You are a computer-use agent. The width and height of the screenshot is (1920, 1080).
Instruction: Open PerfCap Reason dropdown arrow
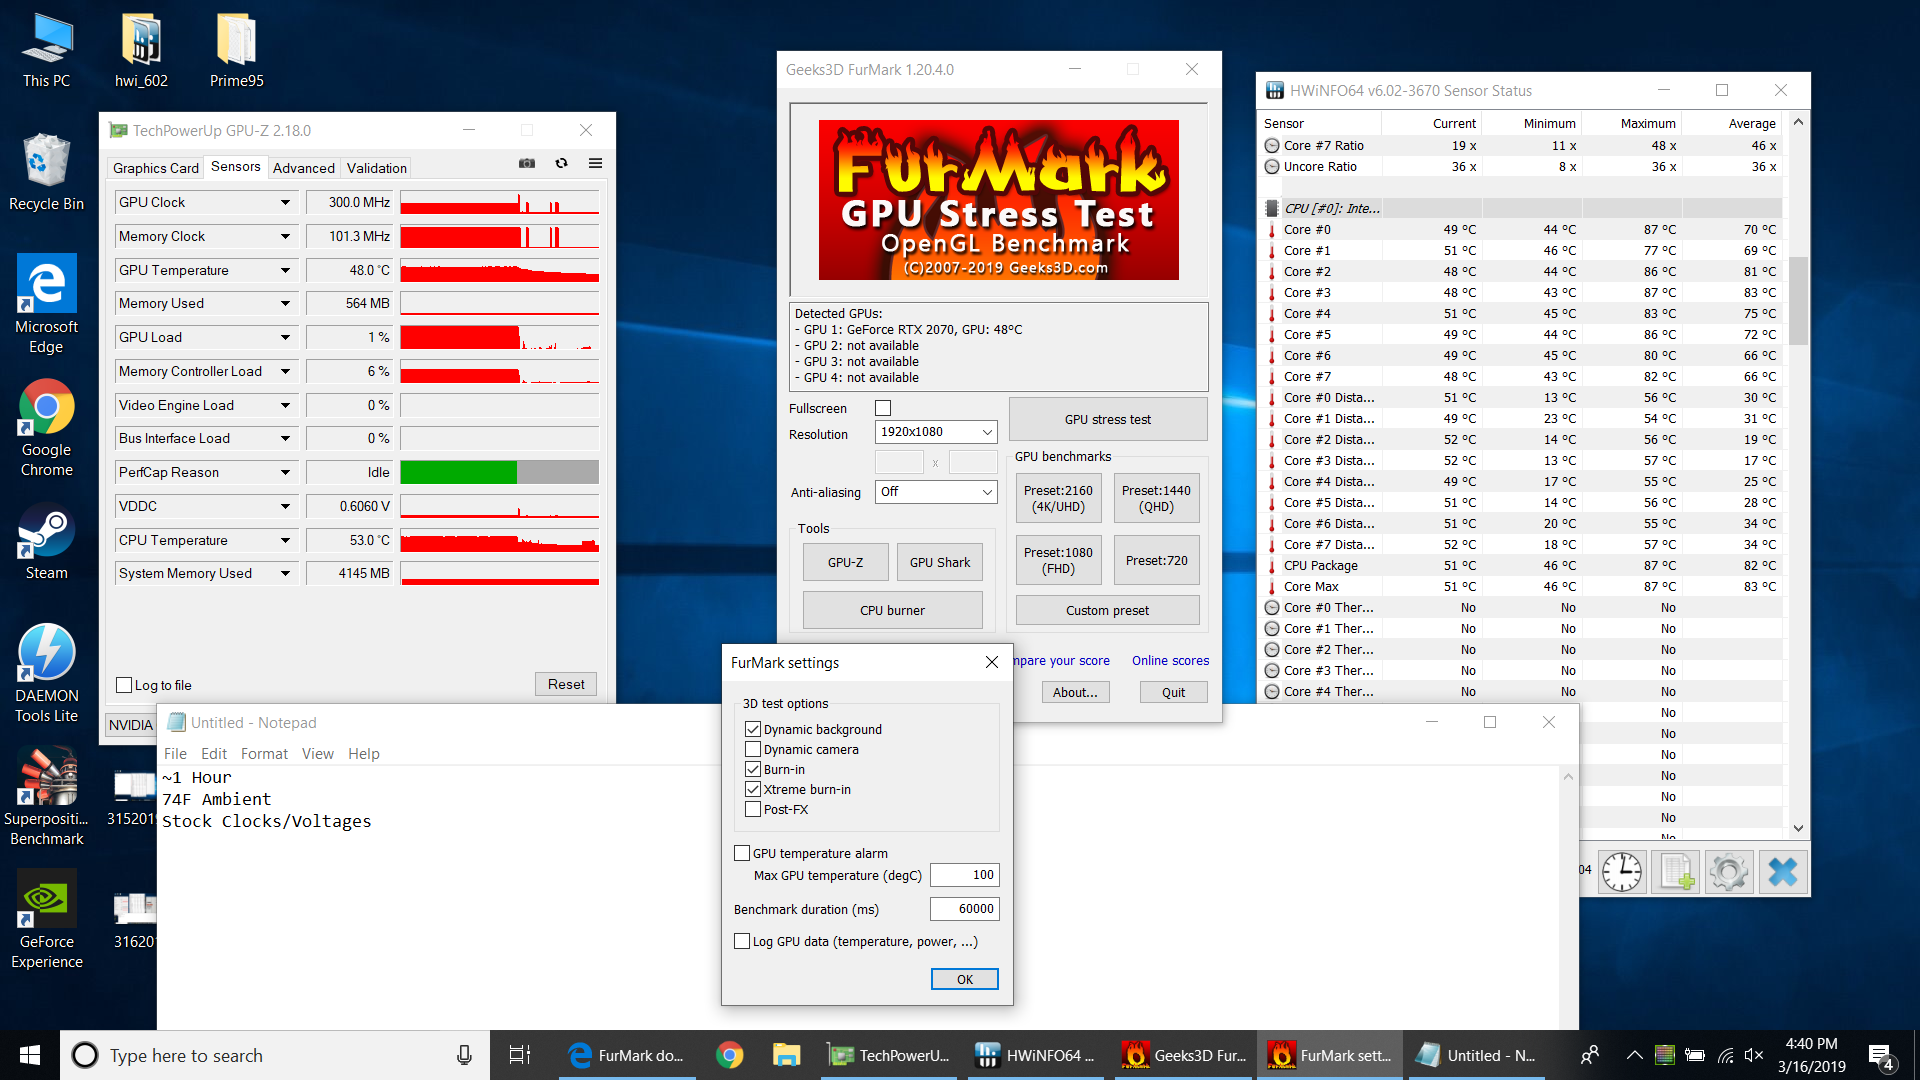point(285,473)
